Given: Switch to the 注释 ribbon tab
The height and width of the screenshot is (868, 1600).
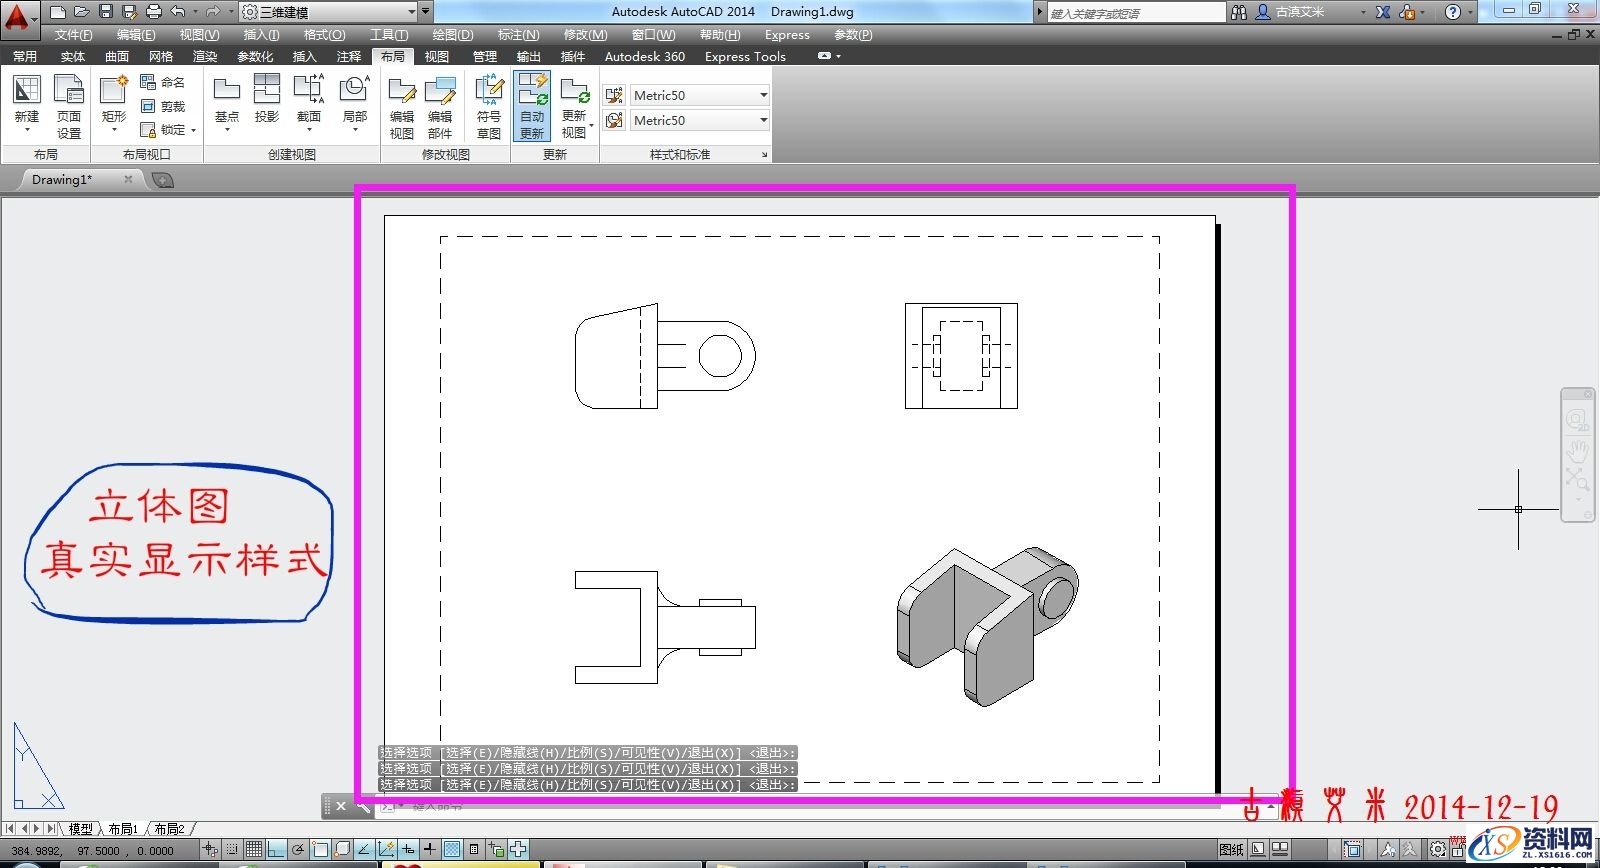Looking at the screenshot, I should click(x=349, y=56).
